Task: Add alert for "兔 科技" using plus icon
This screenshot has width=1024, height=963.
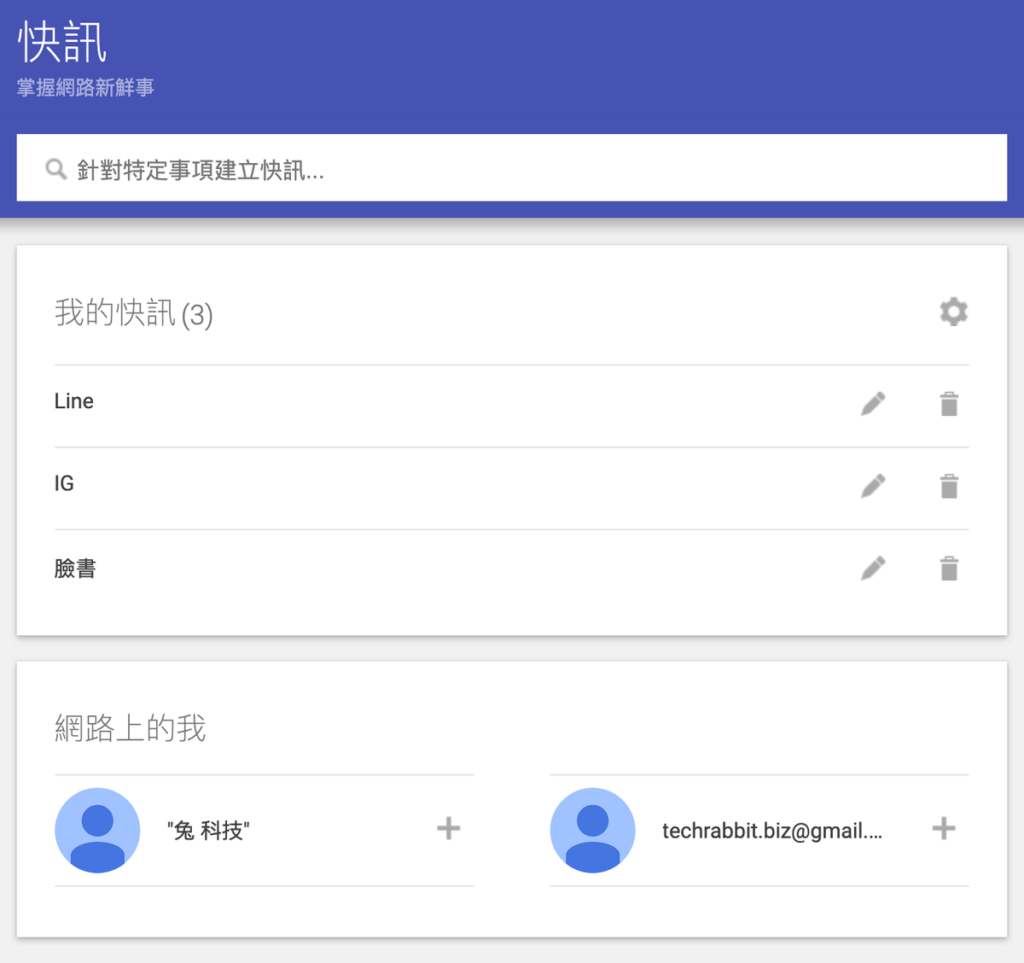Action: point(449,829)
